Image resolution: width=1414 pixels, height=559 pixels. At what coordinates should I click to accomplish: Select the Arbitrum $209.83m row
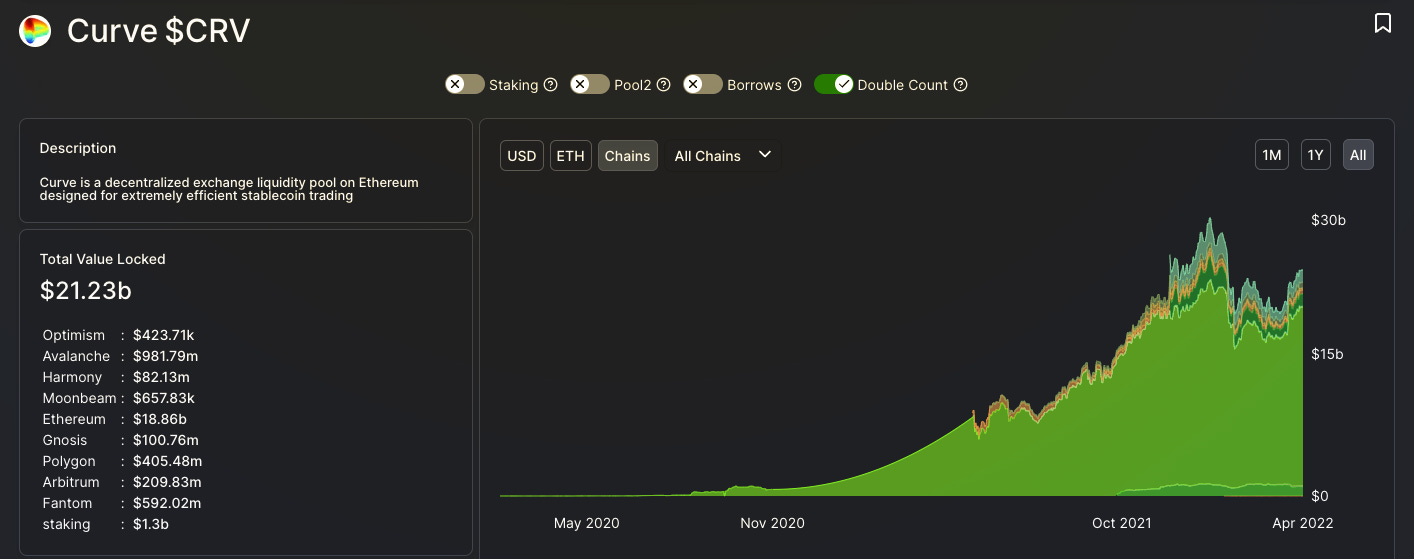[x=122, y=482]
